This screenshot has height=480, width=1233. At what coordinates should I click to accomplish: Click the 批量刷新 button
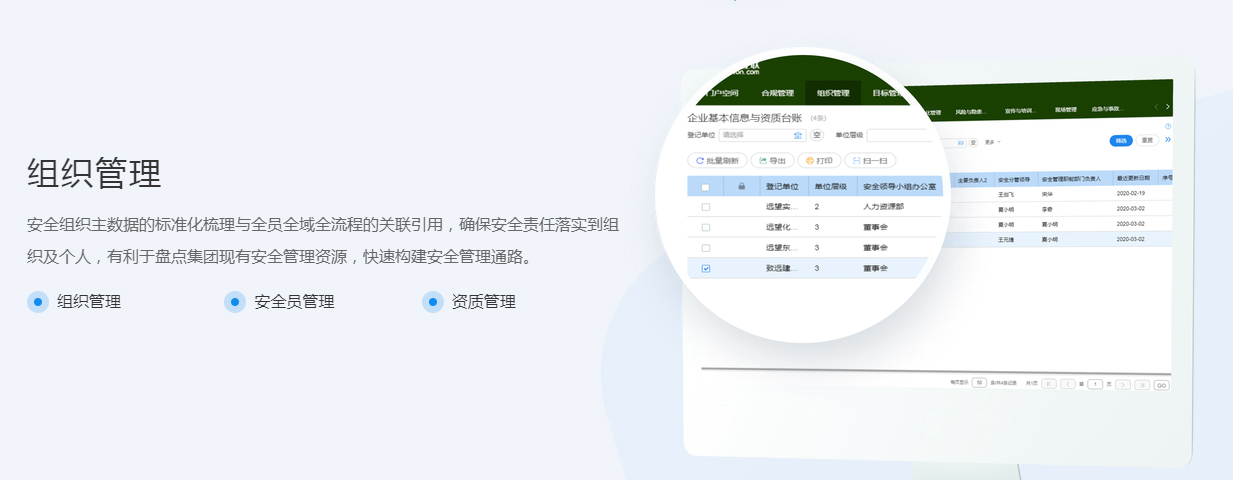[715, 160]
